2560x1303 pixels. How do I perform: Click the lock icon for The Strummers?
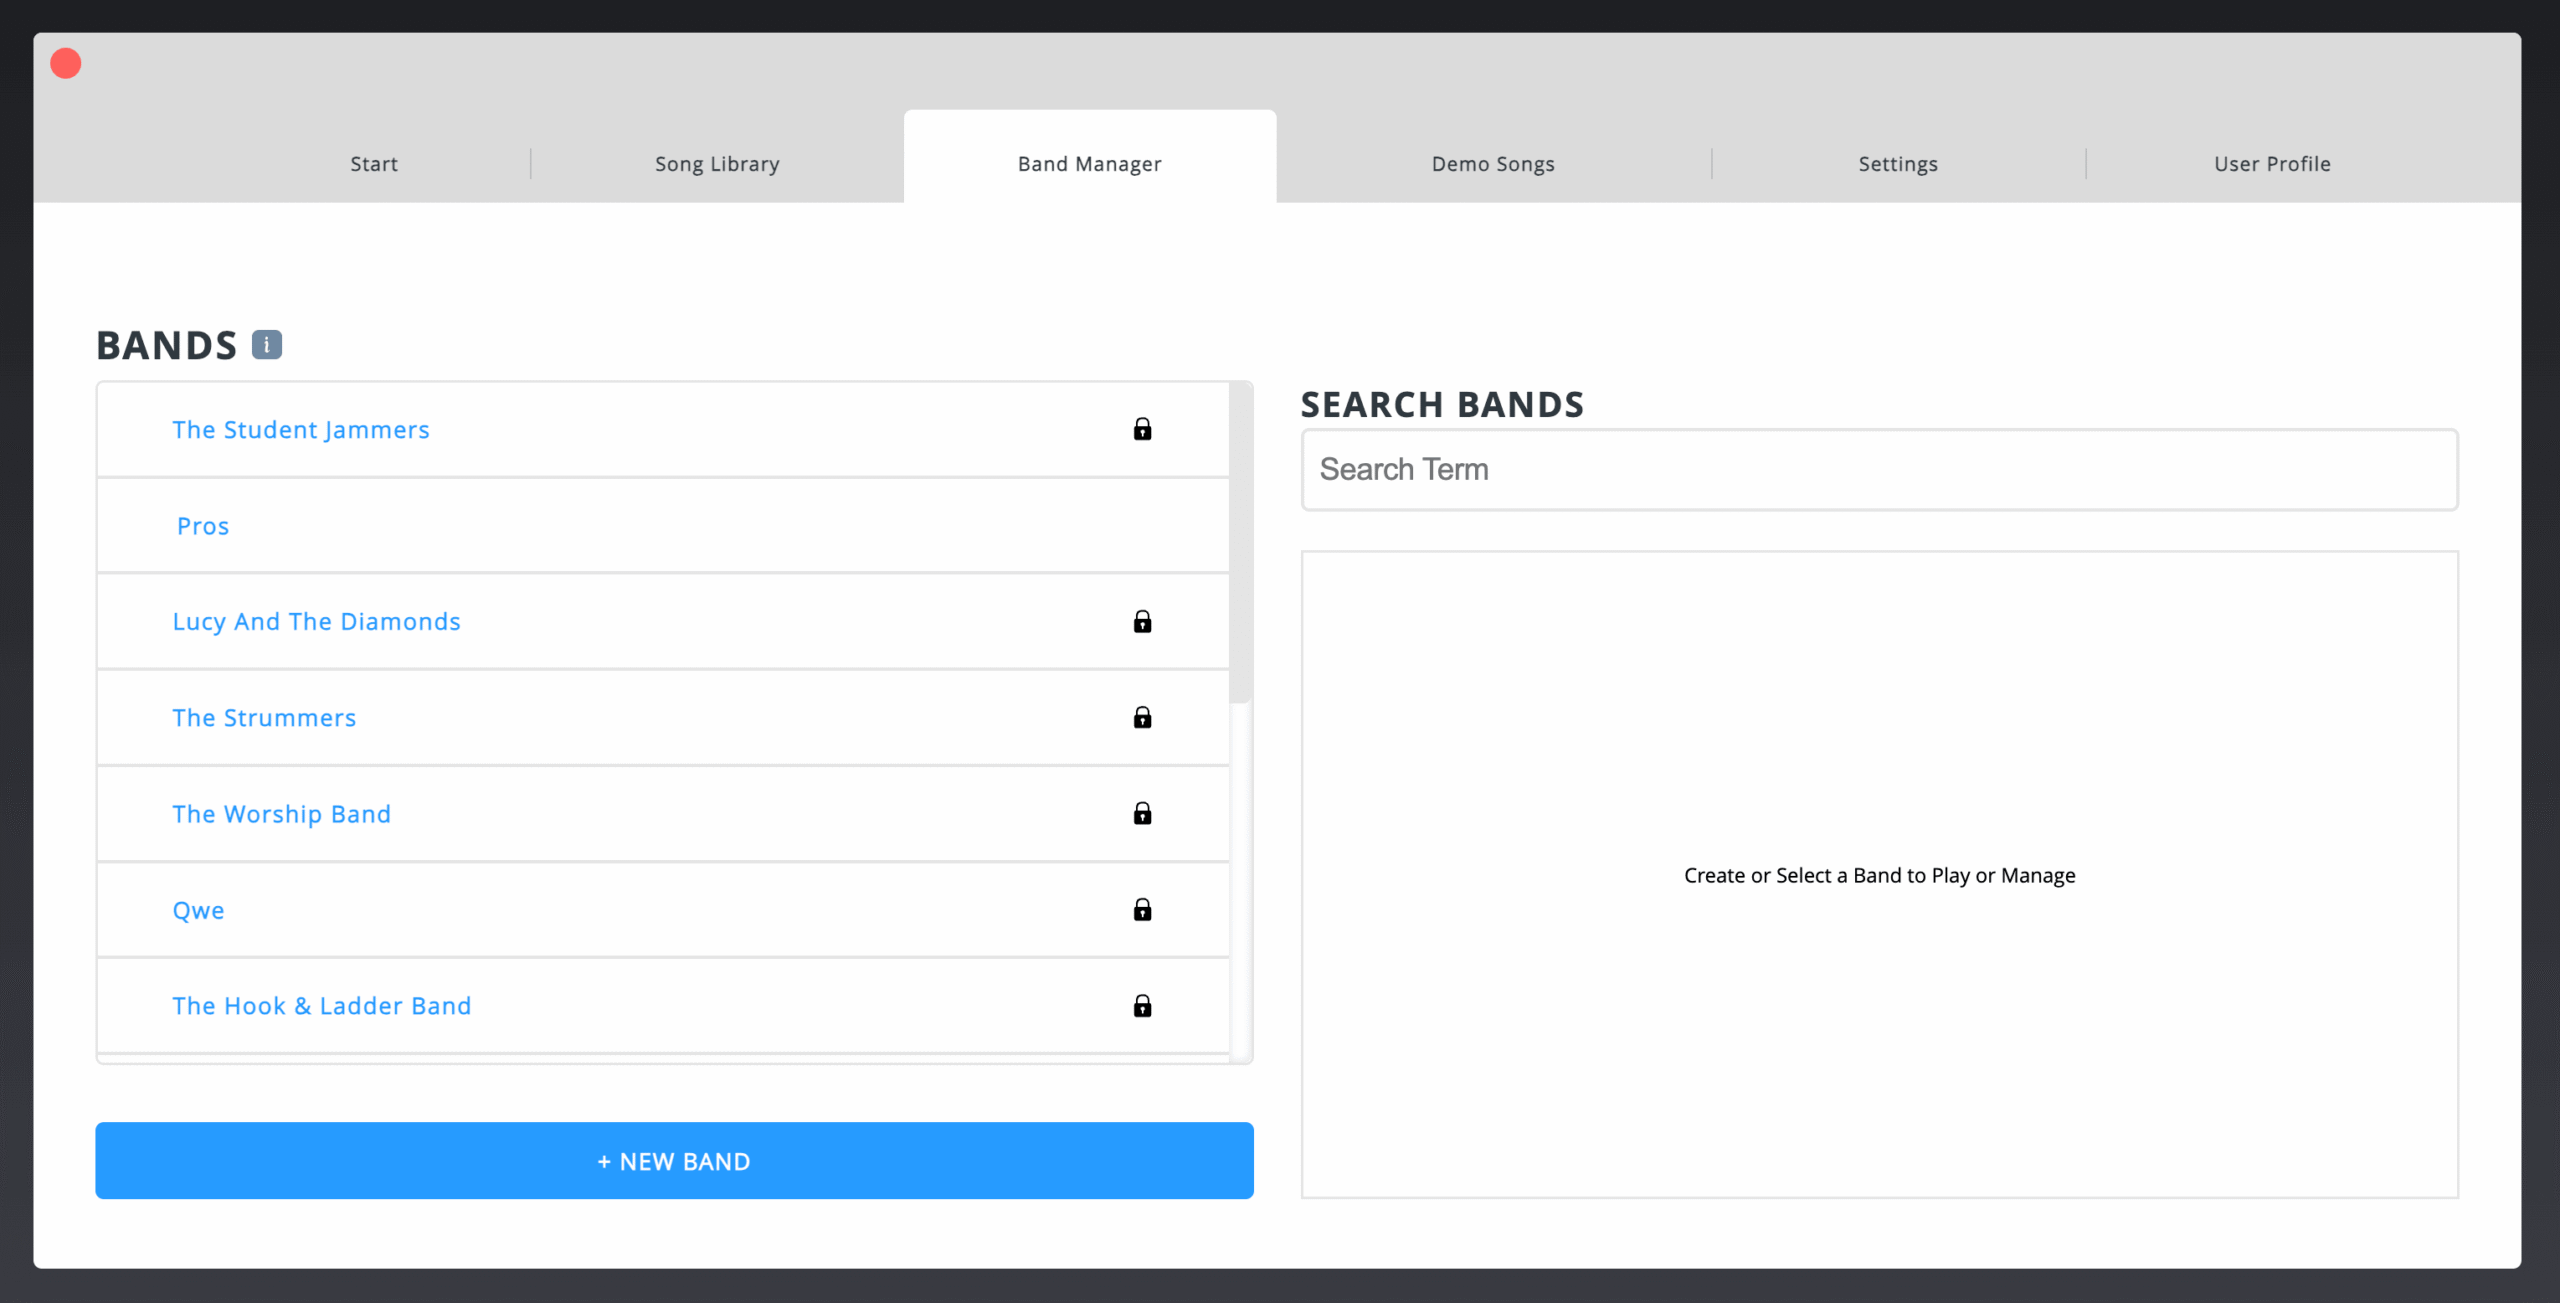click(1142, 717)
